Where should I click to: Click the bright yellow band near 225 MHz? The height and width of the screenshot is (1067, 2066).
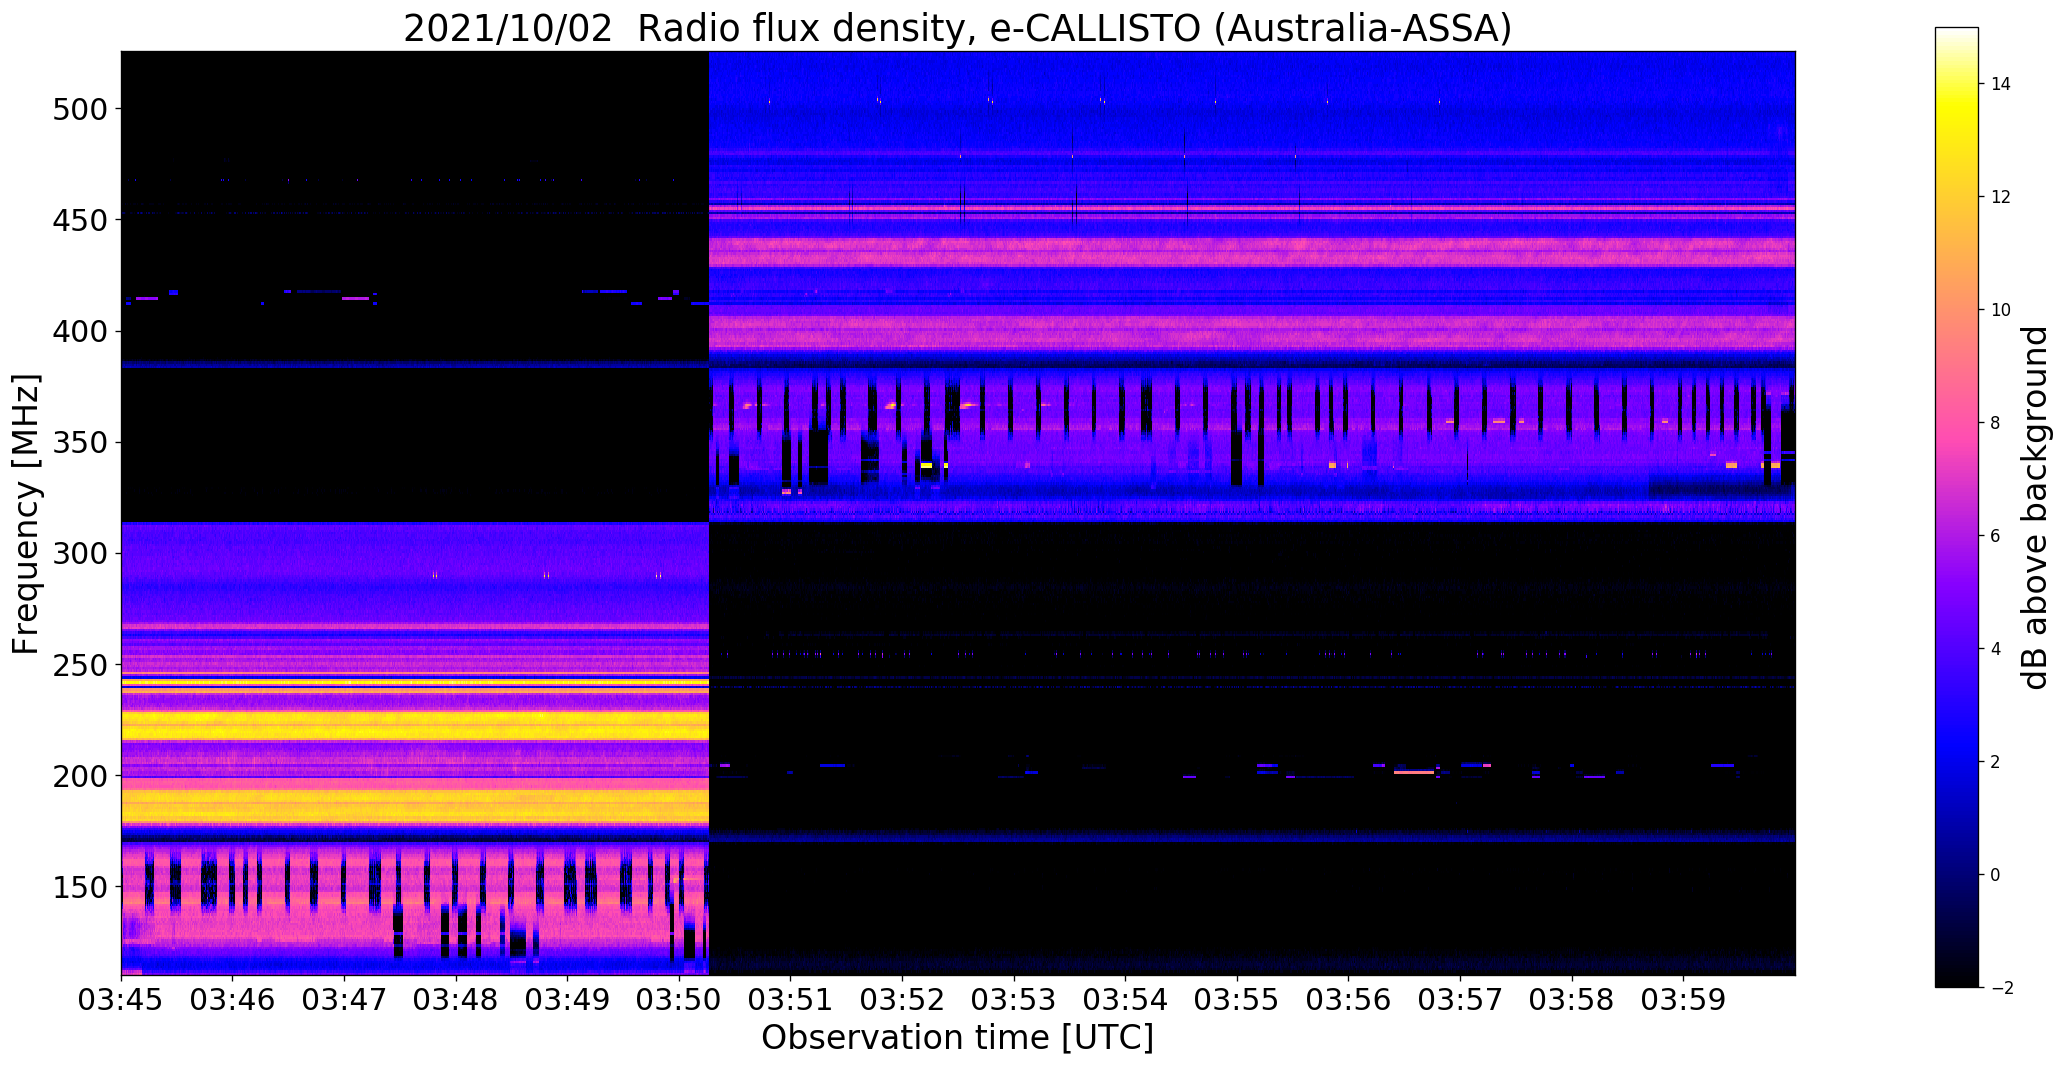coord(415,725)
